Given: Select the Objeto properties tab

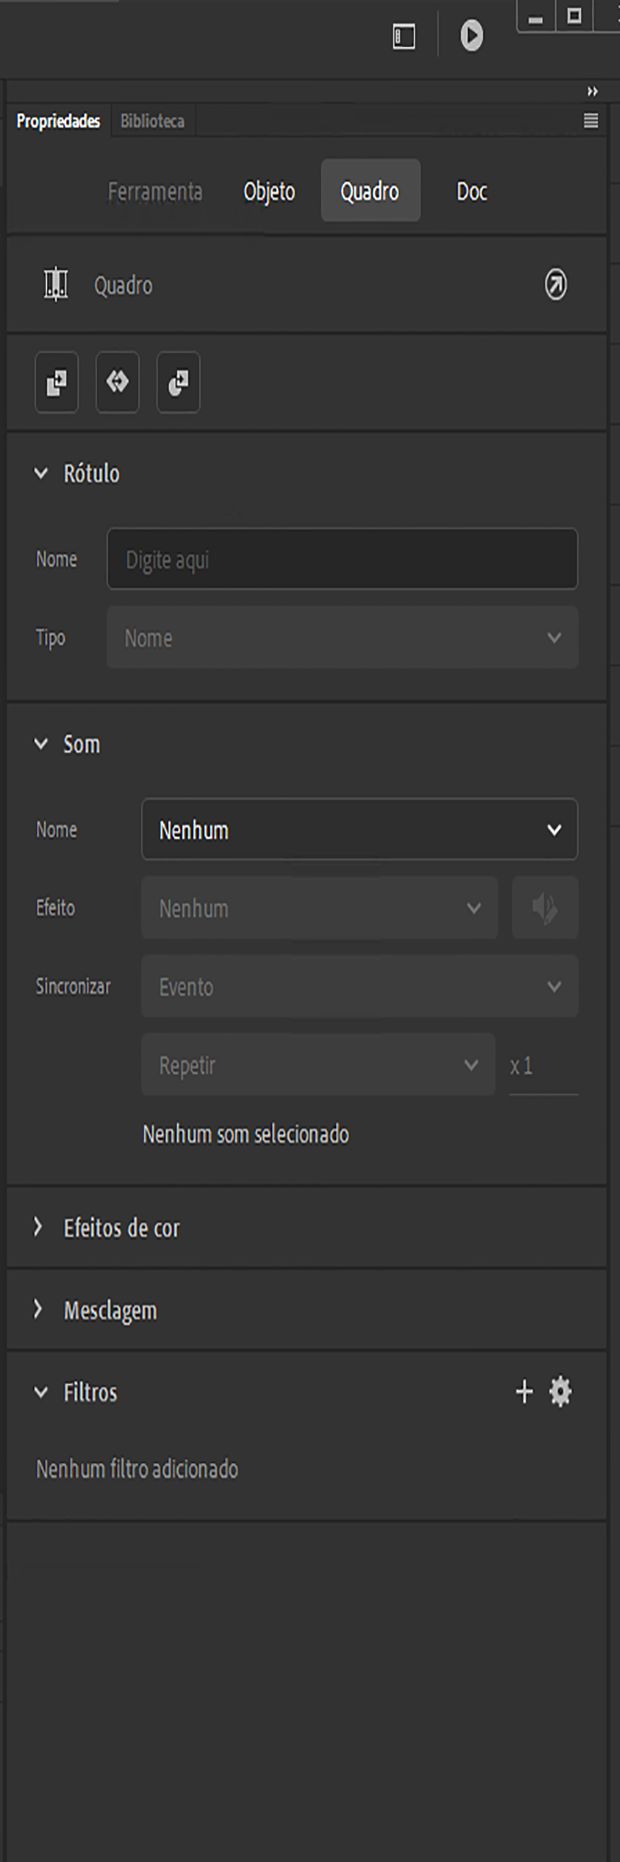Looking at the screenshot, I should 269,191.
